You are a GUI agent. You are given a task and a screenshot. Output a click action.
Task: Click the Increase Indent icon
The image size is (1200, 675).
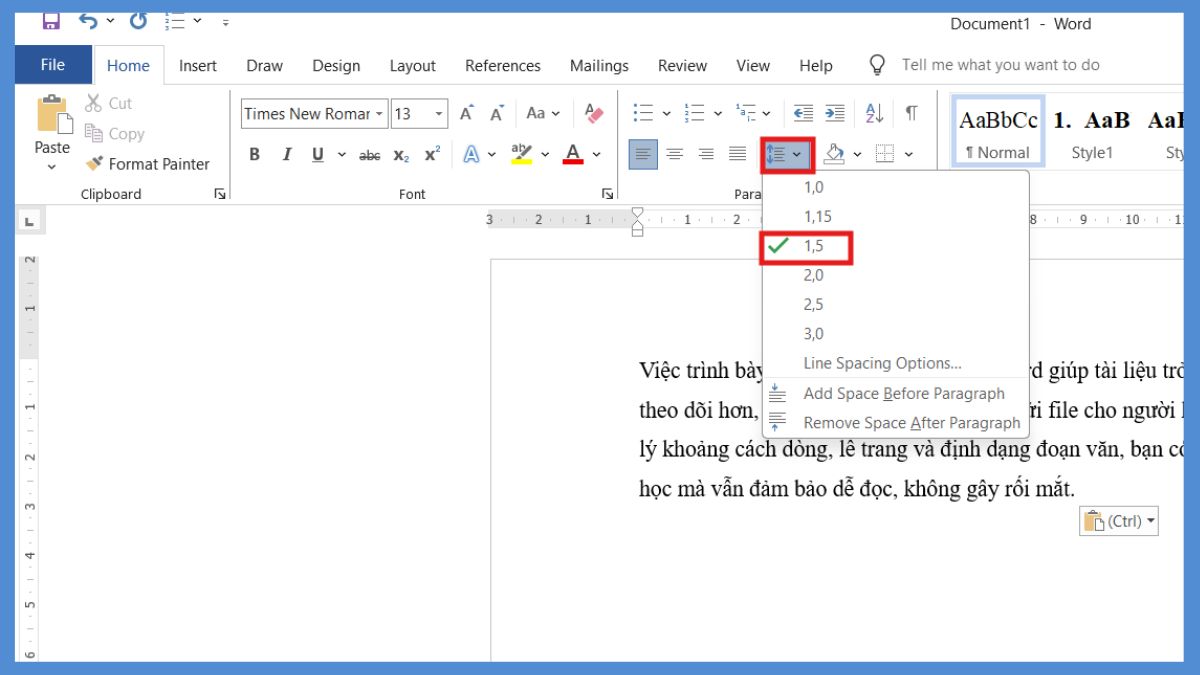click(835, 112)
